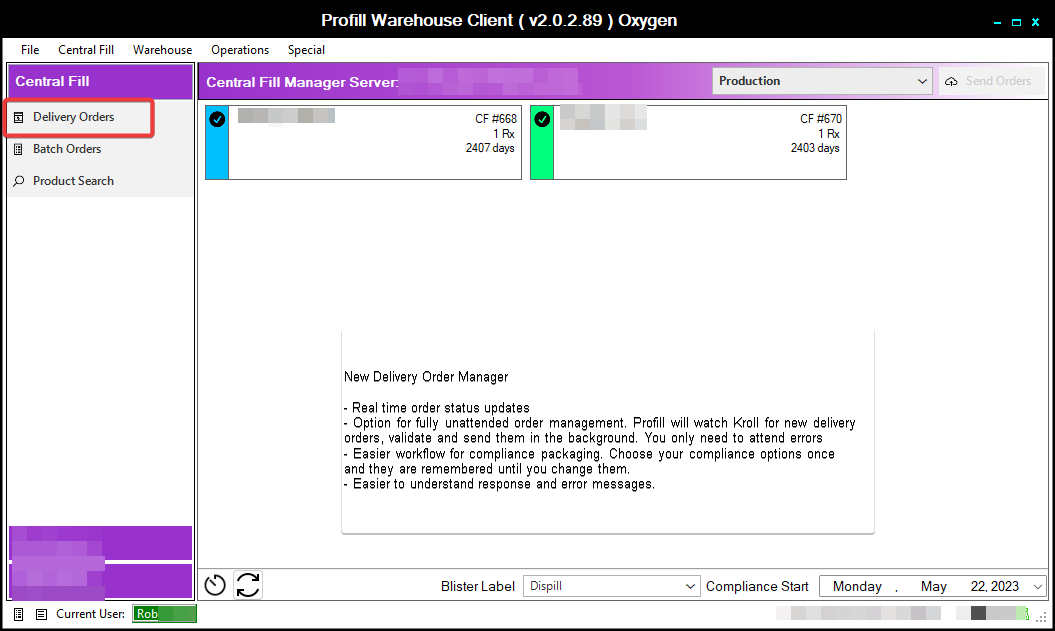Open Product Search in sidebar

coord(100,181)
